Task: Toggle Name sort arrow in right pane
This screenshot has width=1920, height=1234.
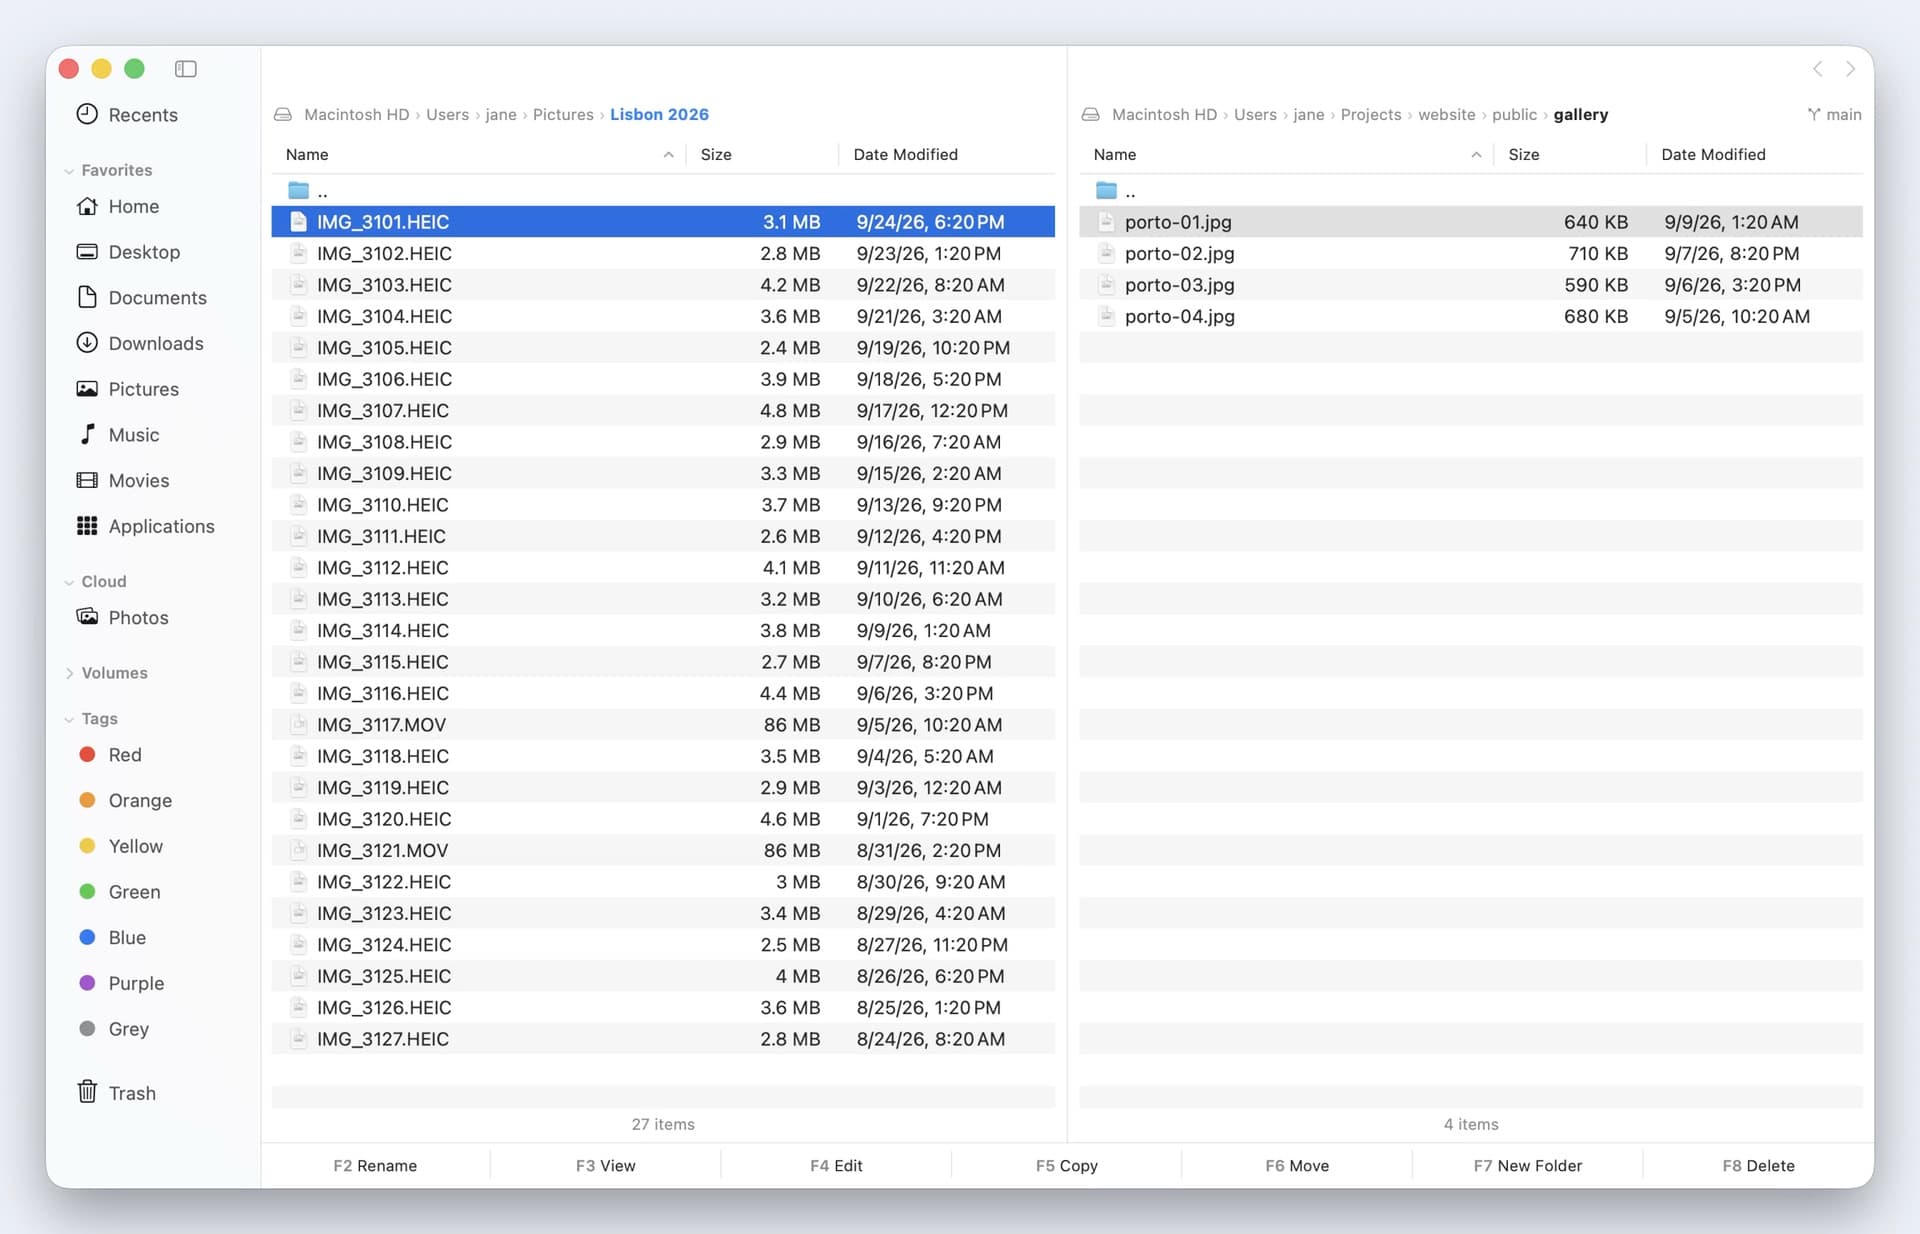Action: (1476, 154)
